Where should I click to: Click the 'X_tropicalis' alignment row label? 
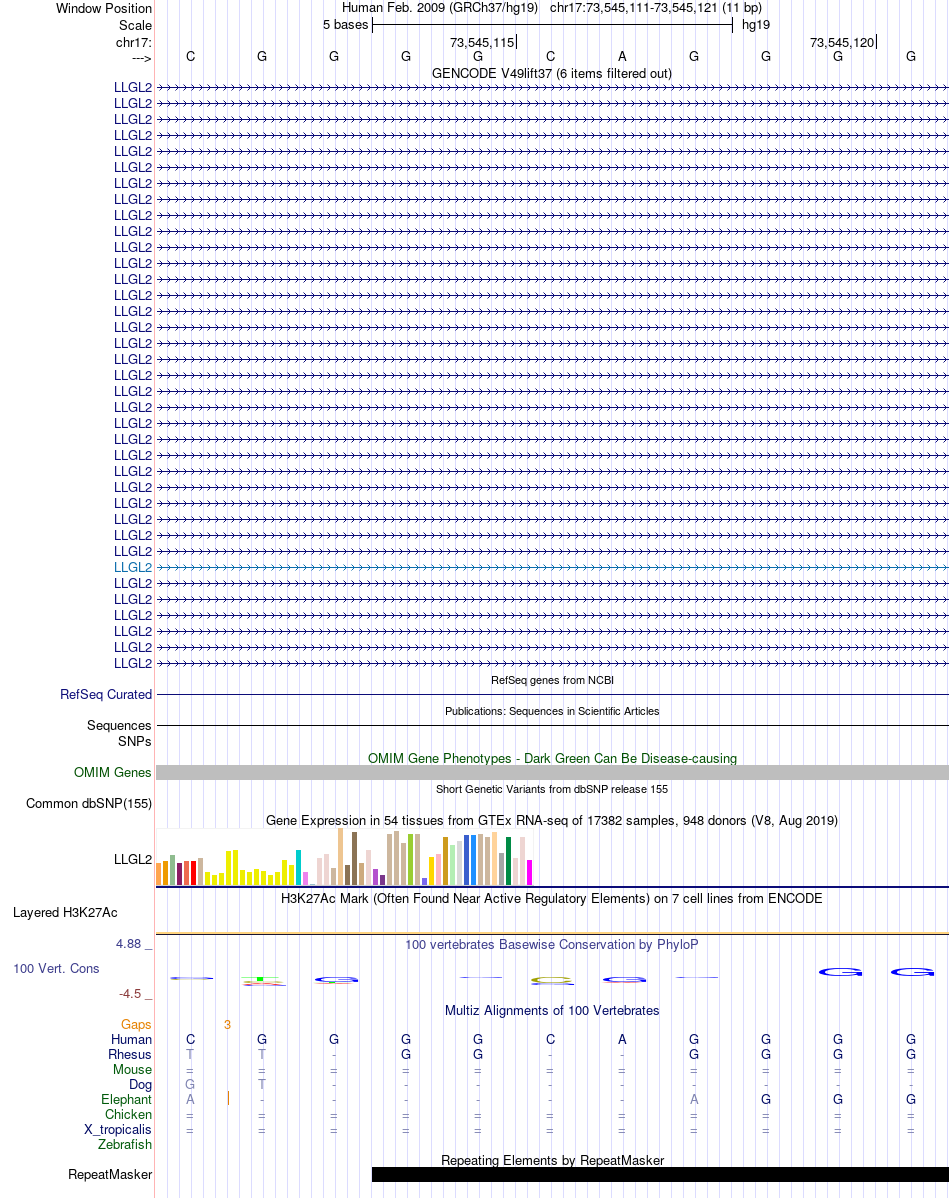click(x=118, y=1130)
